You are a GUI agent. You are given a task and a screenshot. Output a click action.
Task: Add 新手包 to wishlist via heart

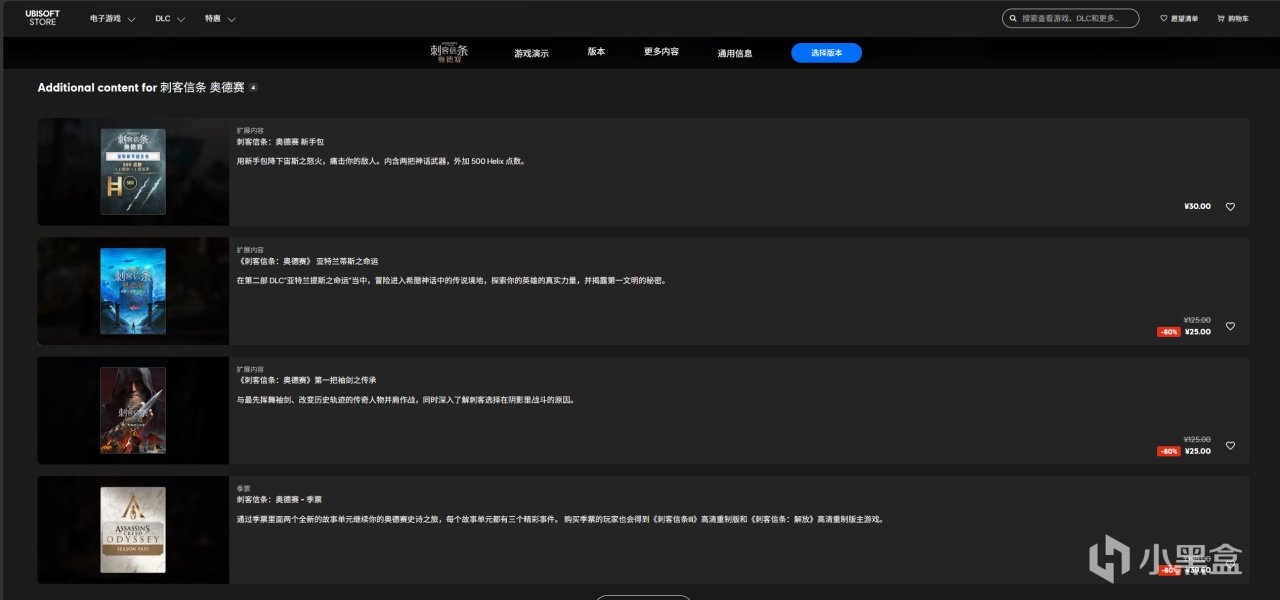pos(1230,207)
